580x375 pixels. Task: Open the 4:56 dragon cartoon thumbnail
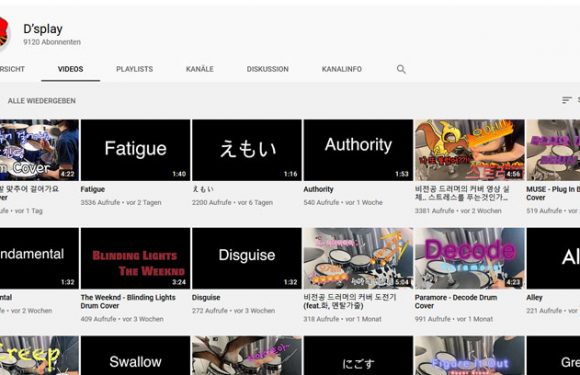point(469,150)
